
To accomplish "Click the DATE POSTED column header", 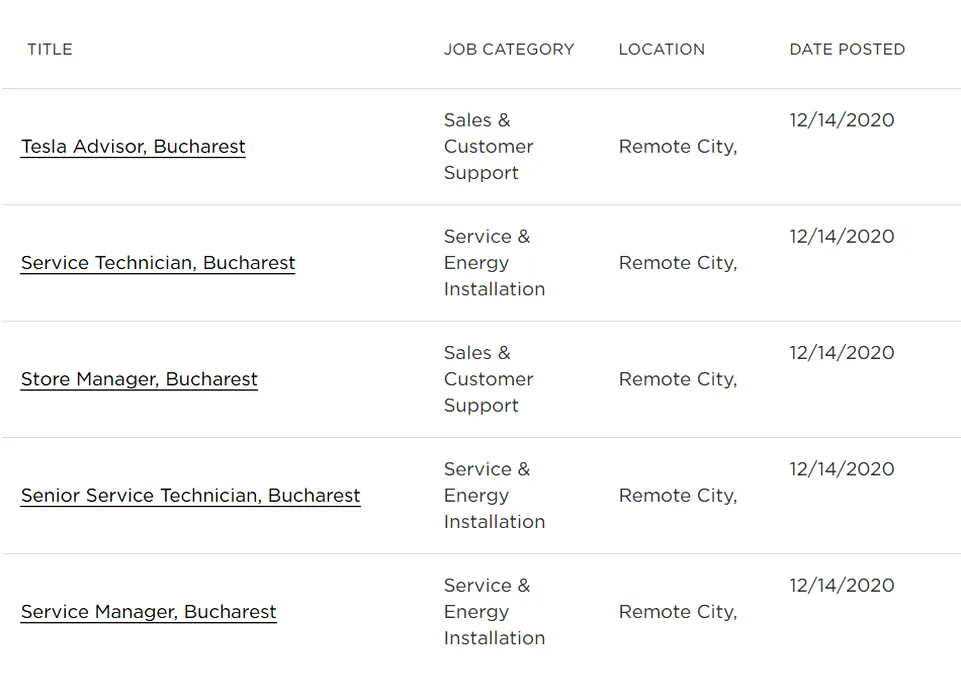I will click(847, 49).
